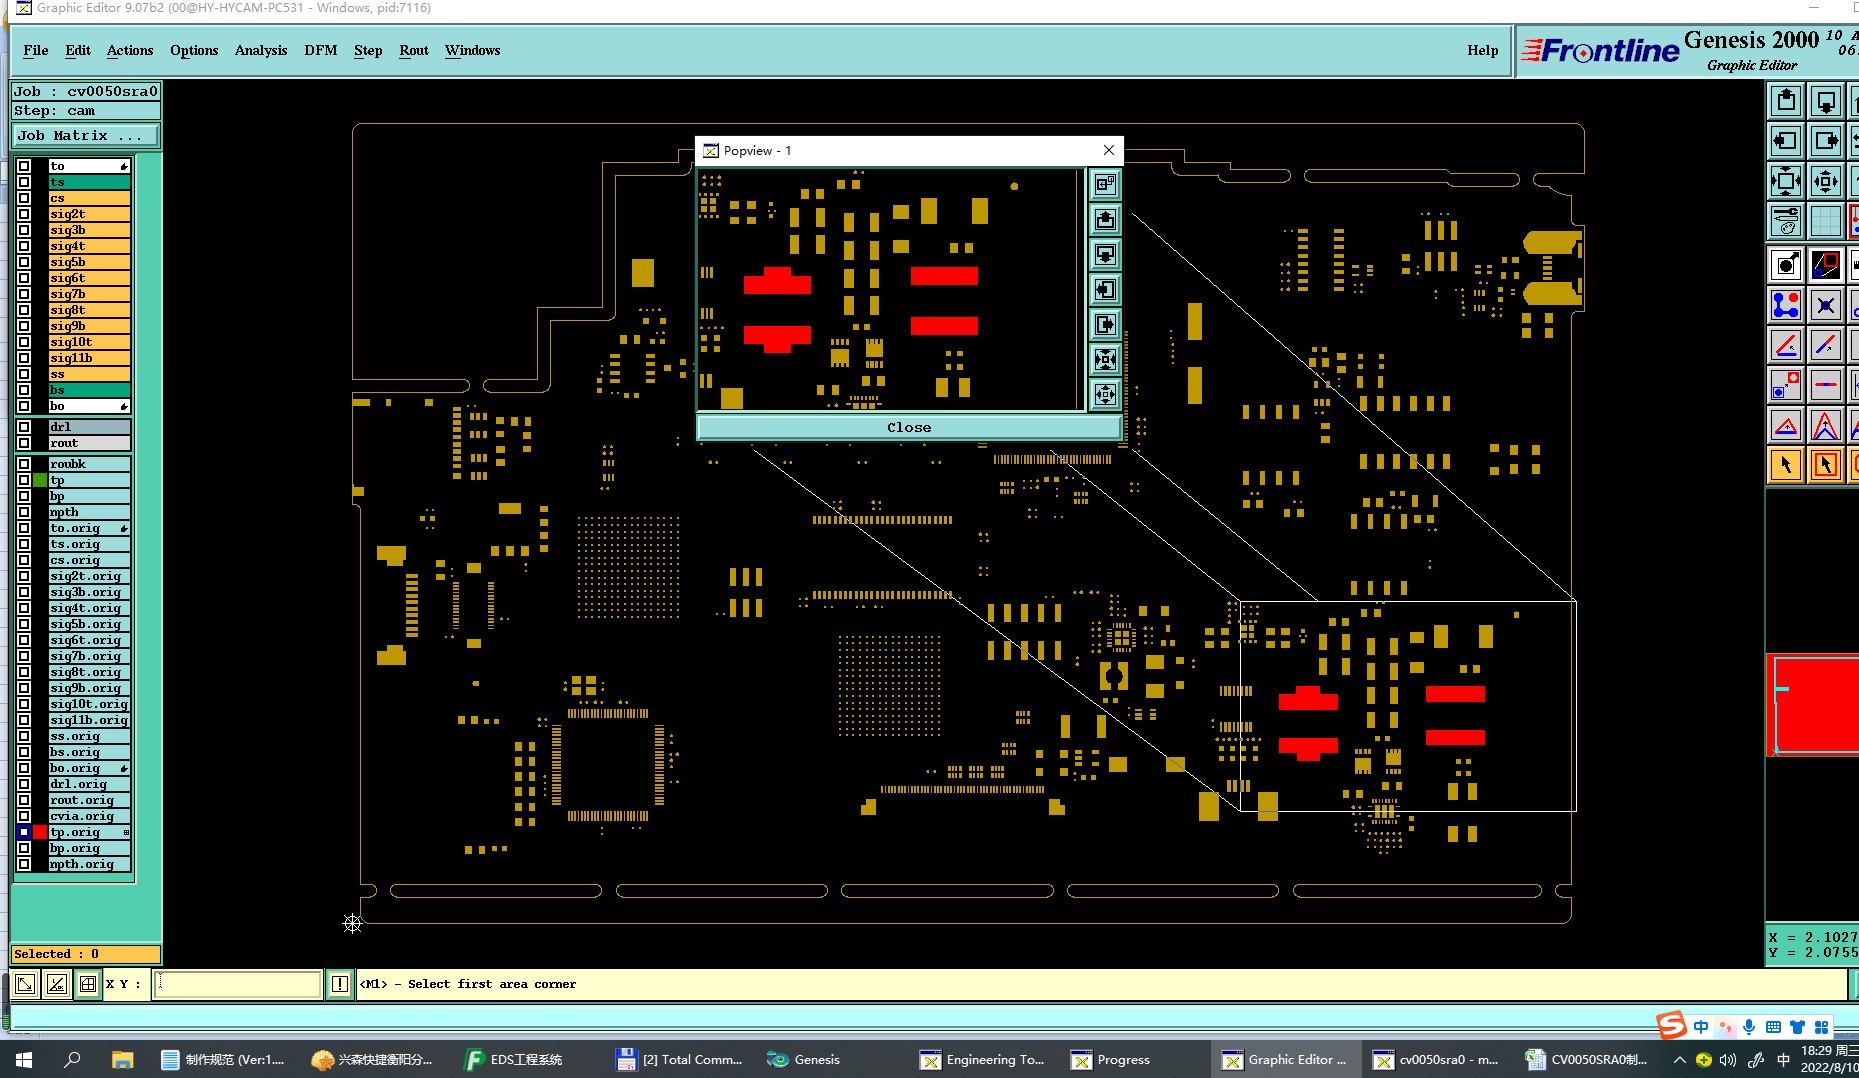Screen dimensions: 1859x1078
Task: Click the red tp.orig layer color swatch
Action: pyautogui.click(x=40, y=832)
